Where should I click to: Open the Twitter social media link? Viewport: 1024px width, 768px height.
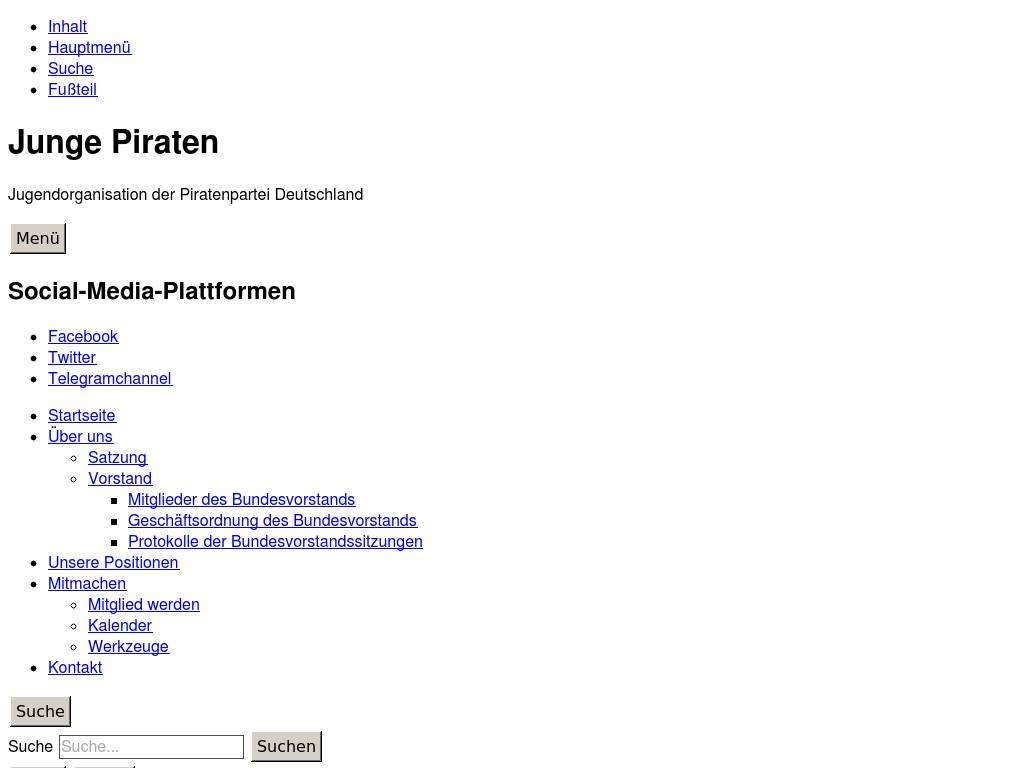72,357
